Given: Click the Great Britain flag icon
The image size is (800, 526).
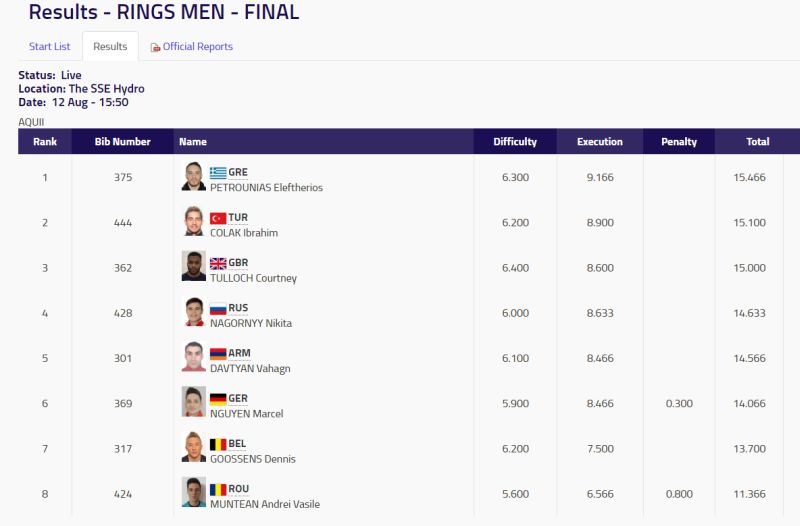Looking at the screenshot, I should click(218, 263).
